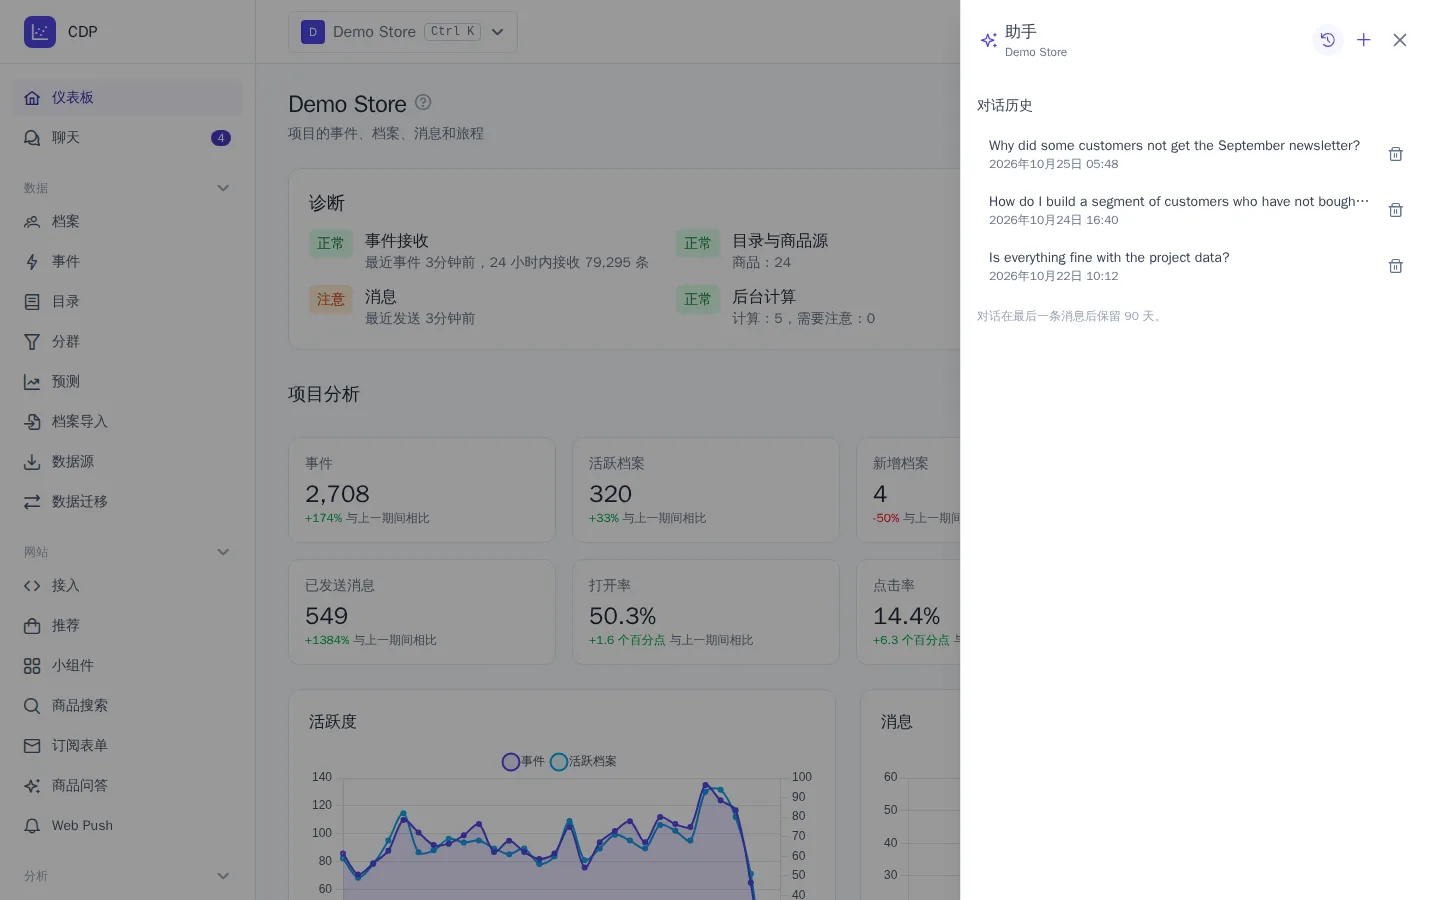Image resolution: width=1440 pixels, height=900 pixels.
Task: Open Web Push in sidebar
Action: [128, 825]
